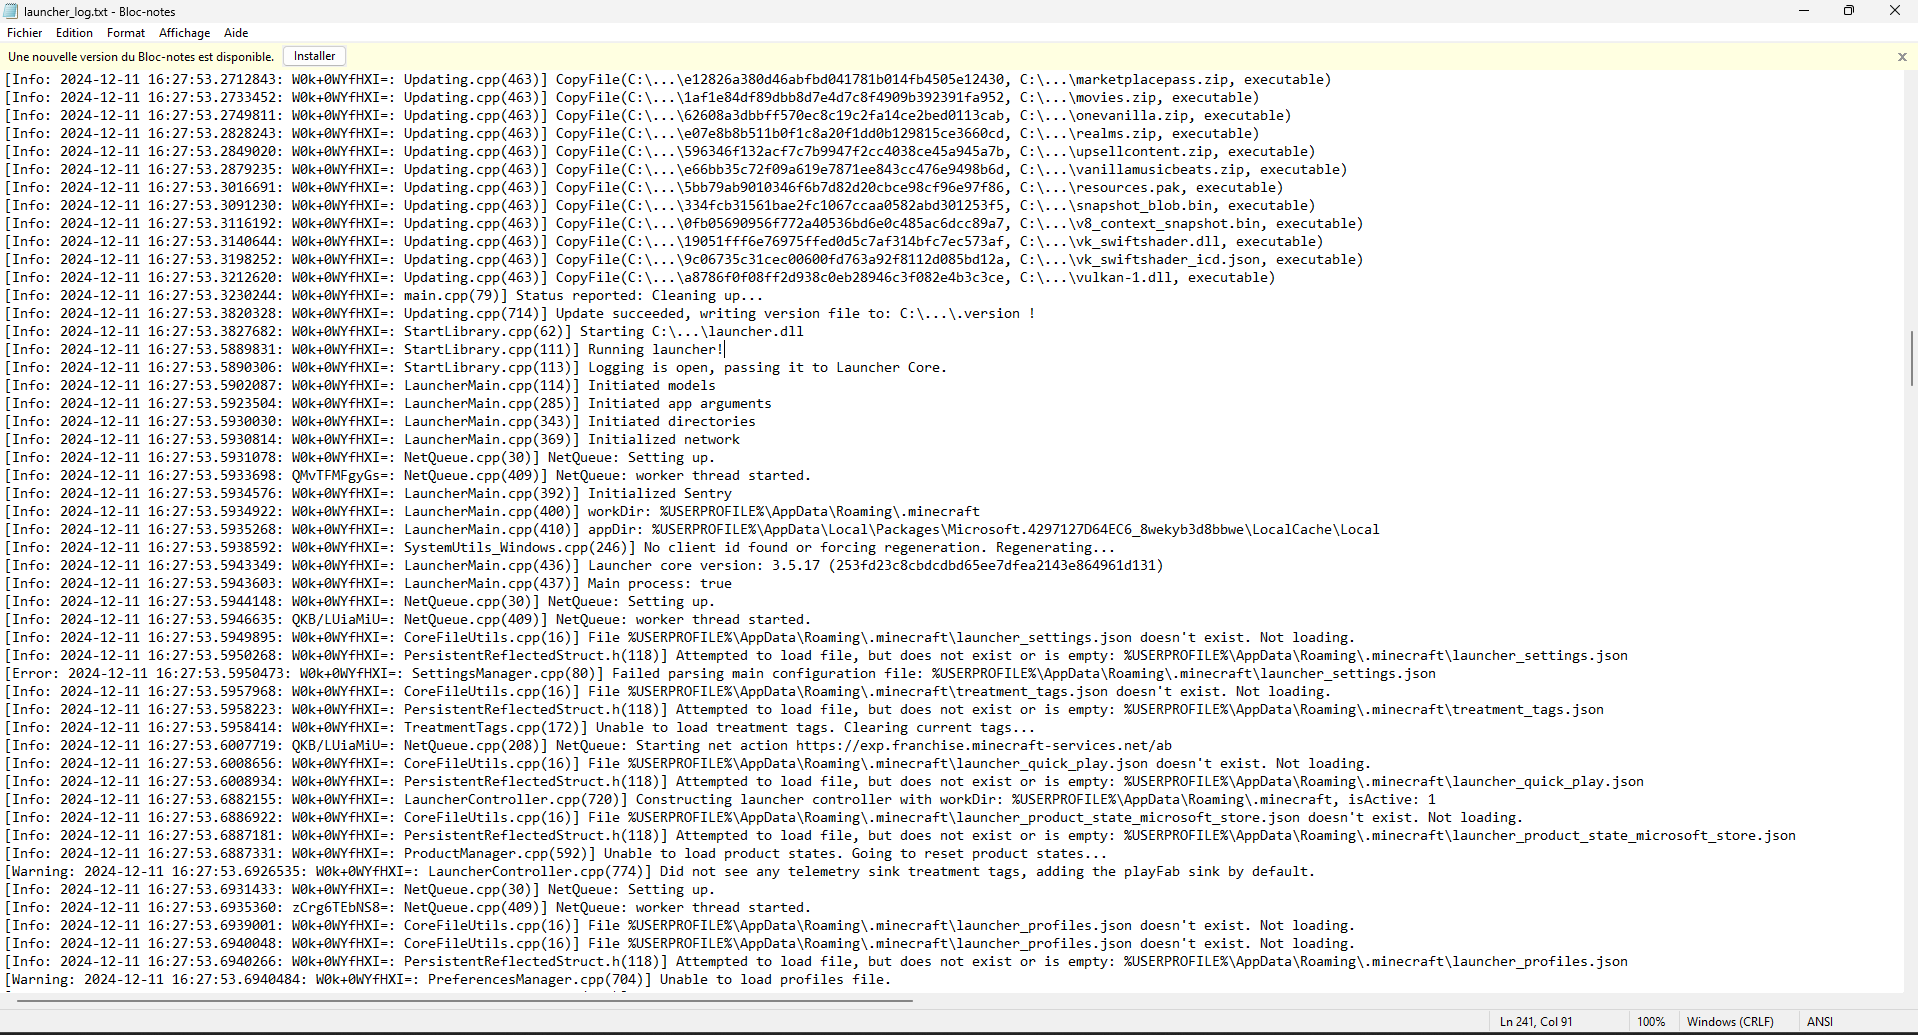Open the Affichage menu
1918x1035 pixels.
pos(184,33)
